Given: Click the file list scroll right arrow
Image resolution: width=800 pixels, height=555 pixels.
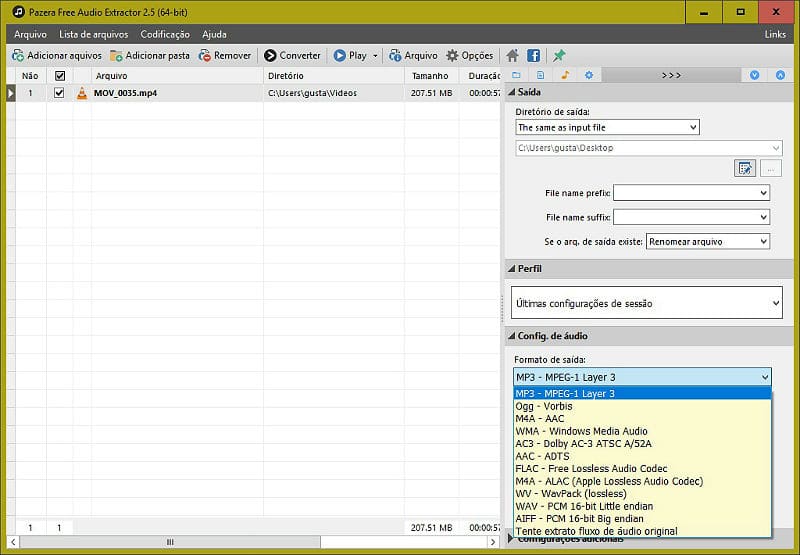Looking at the screenshot, I should pos(493,542).
